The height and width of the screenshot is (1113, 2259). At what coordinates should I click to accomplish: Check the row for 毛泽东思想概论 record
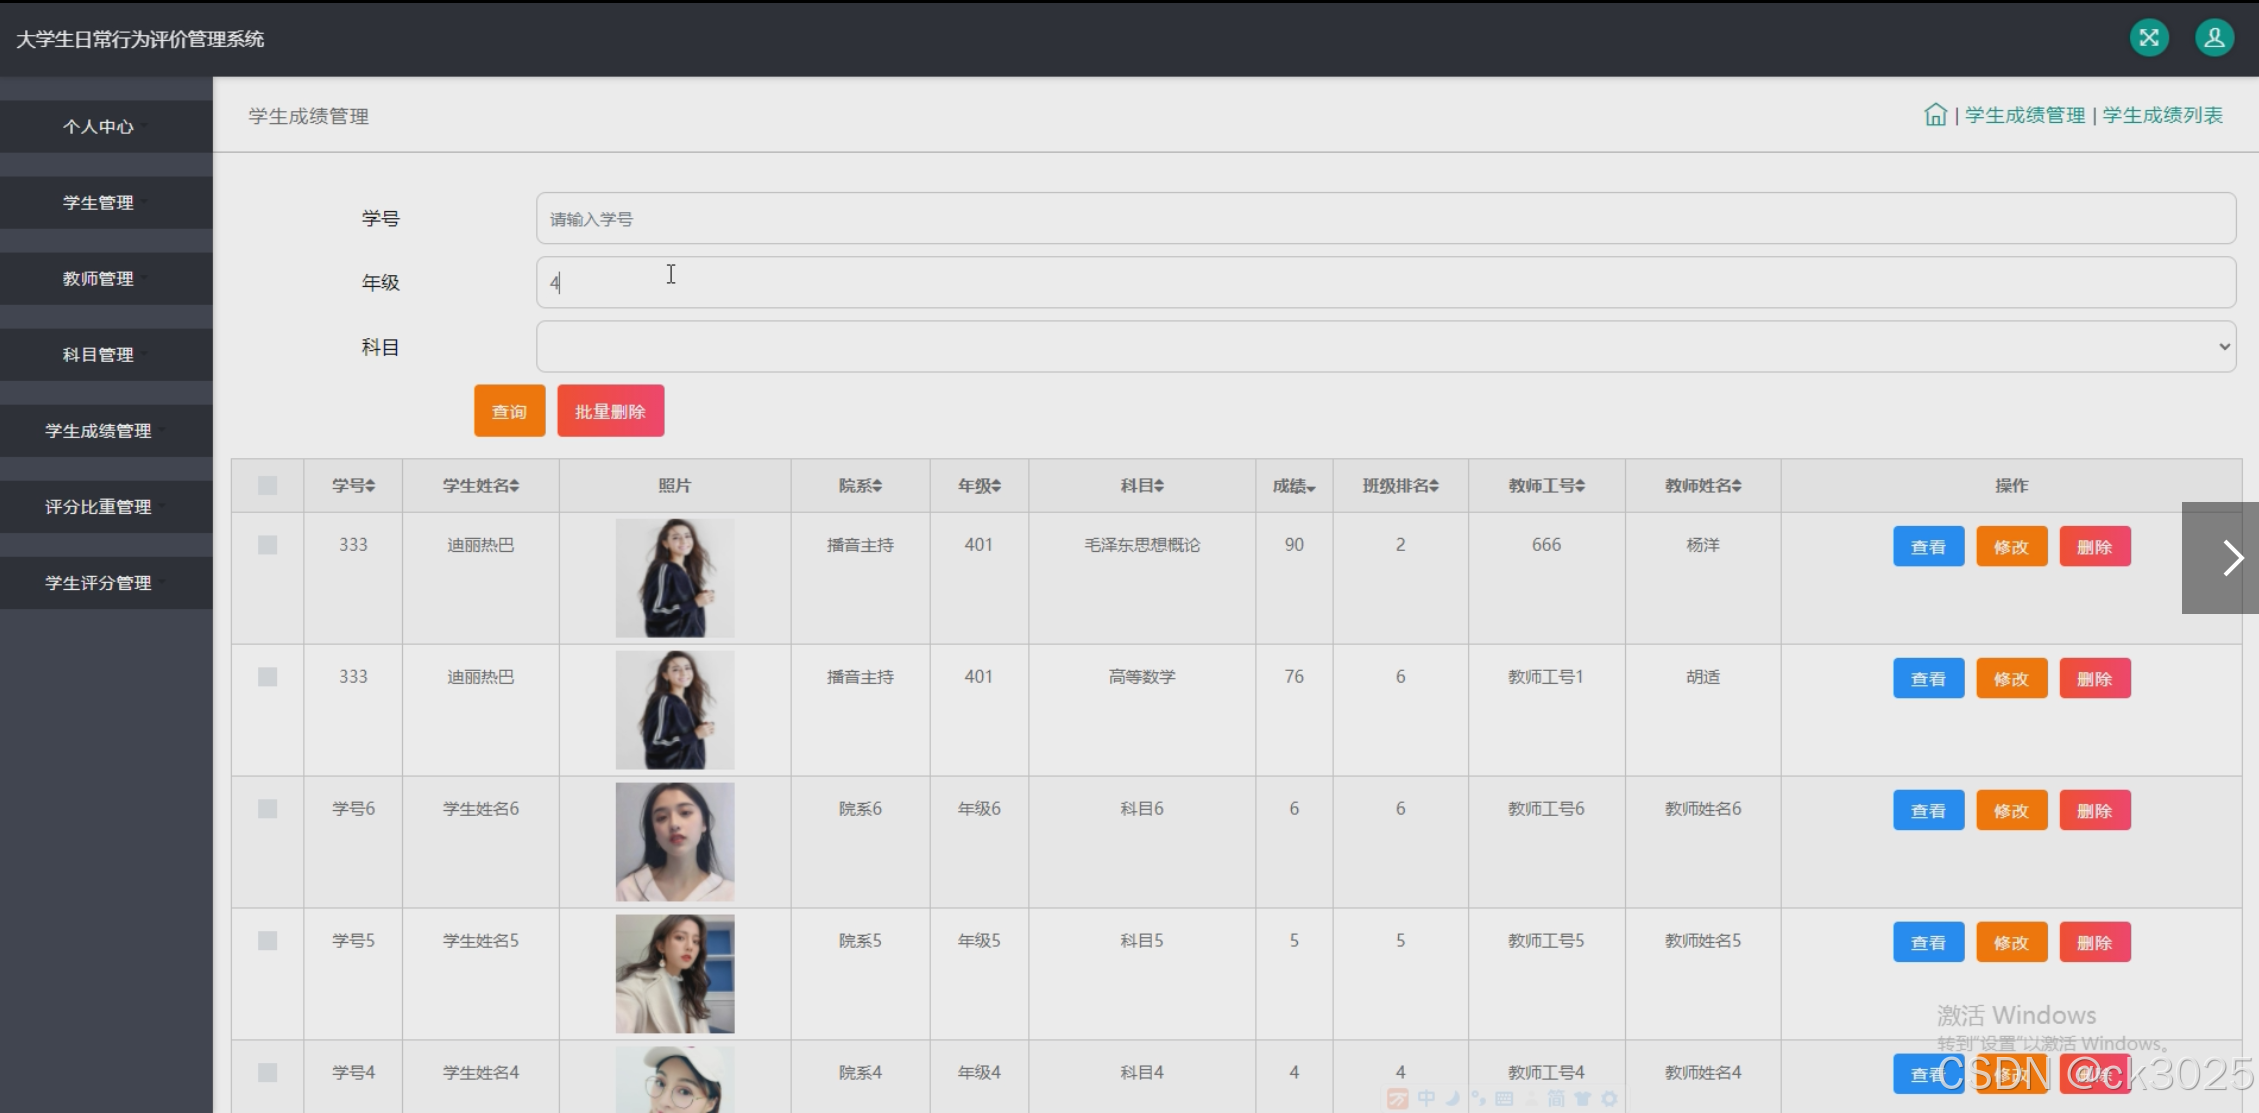267,545
